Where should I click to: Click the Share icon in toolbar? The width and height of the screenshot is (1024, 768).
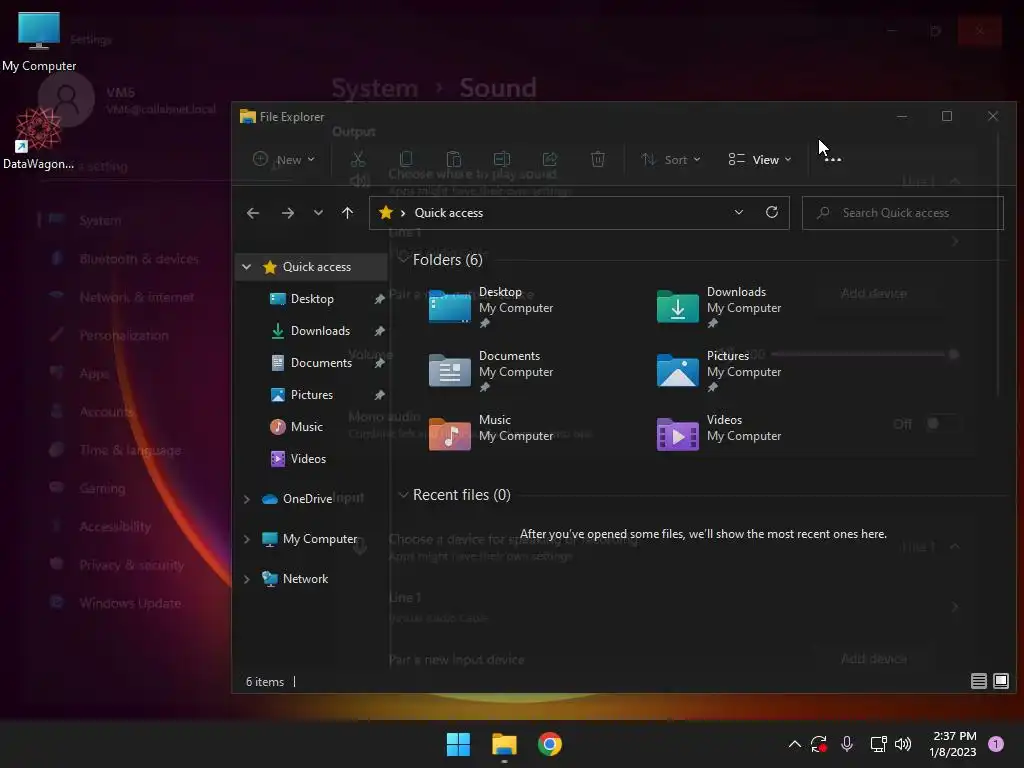coord(550,159)
